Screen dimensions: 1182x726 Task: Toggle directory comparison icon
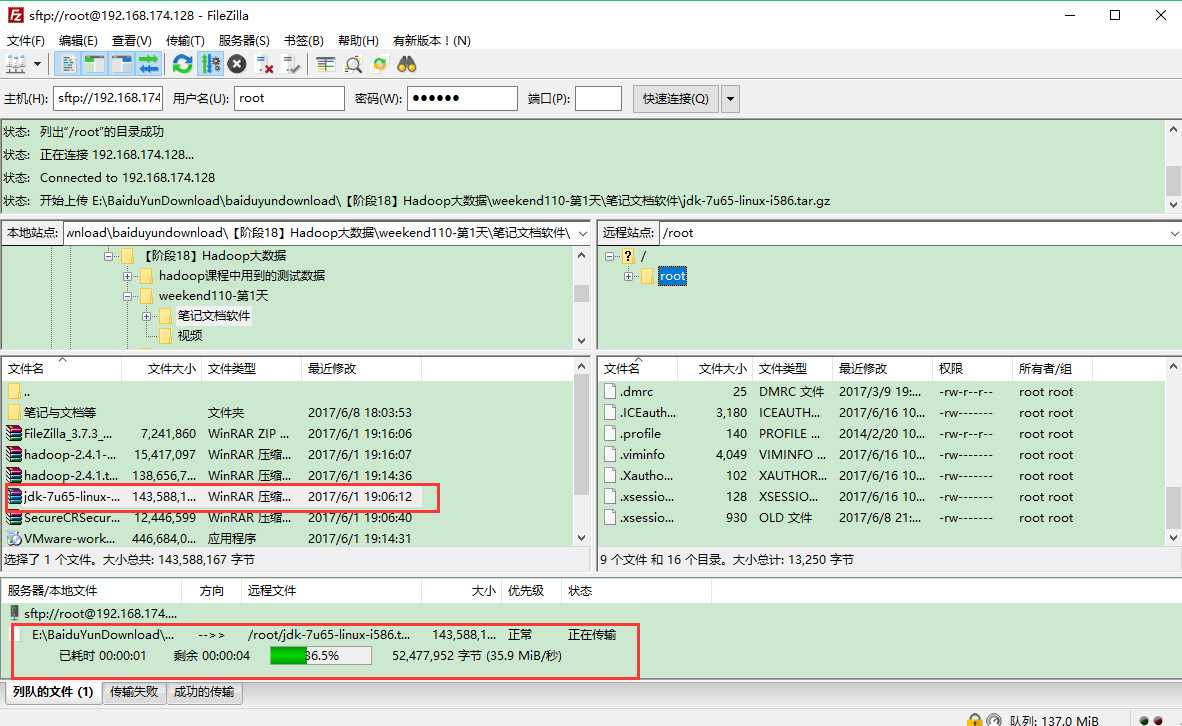353,64
